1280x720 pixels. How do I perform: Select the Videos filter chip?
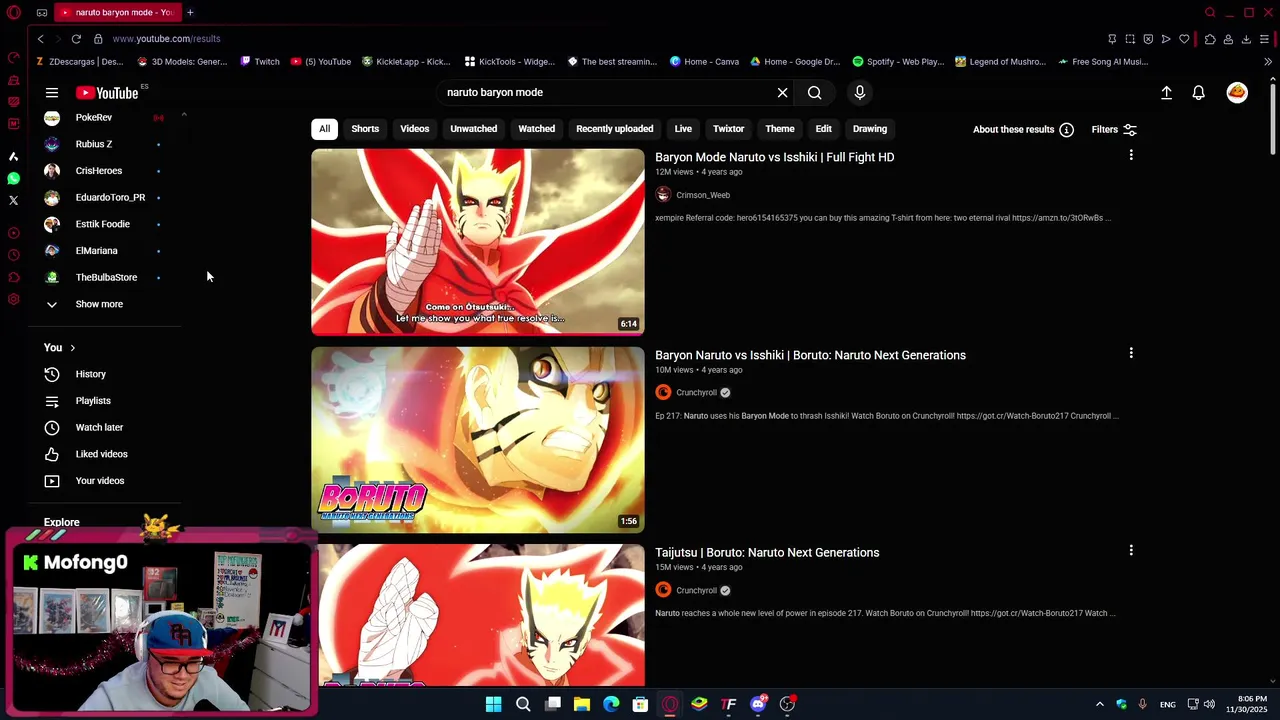[x=415, y=129]
